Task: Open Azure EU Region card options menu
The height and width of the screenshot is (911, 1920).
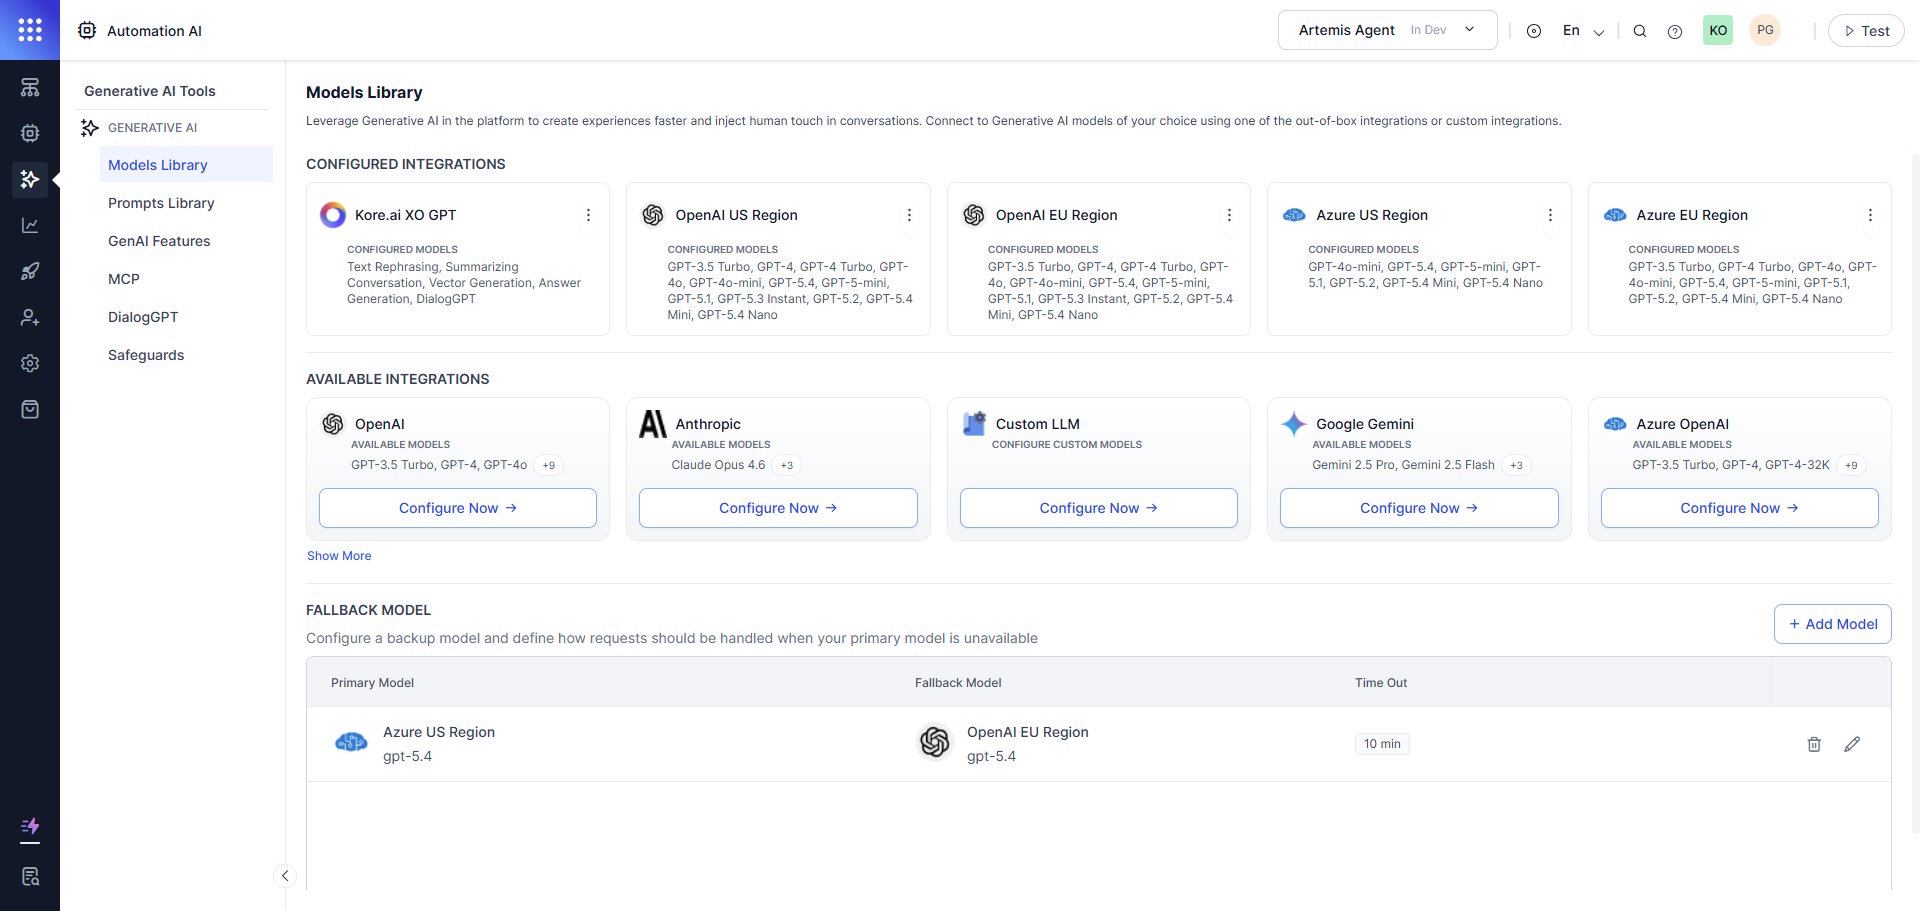Action: pos(1870,215)
